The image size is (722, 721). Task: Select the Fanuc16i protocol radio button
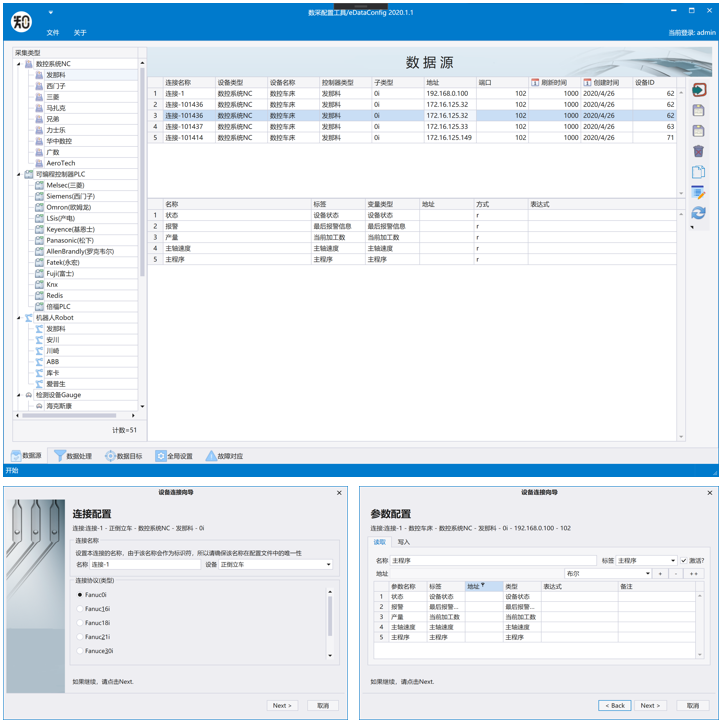click(80, 608)
